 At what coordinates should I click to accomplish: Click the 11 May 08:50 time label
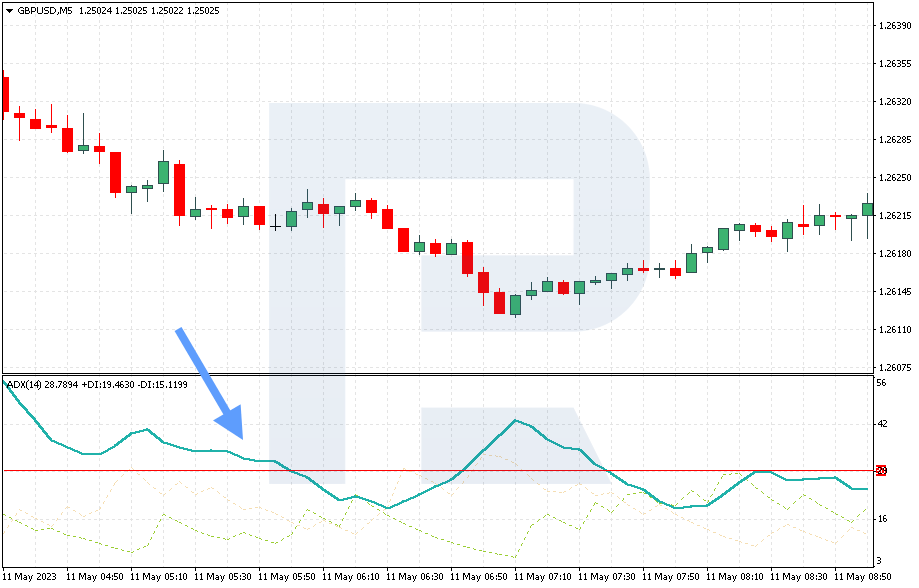[862, 577]
